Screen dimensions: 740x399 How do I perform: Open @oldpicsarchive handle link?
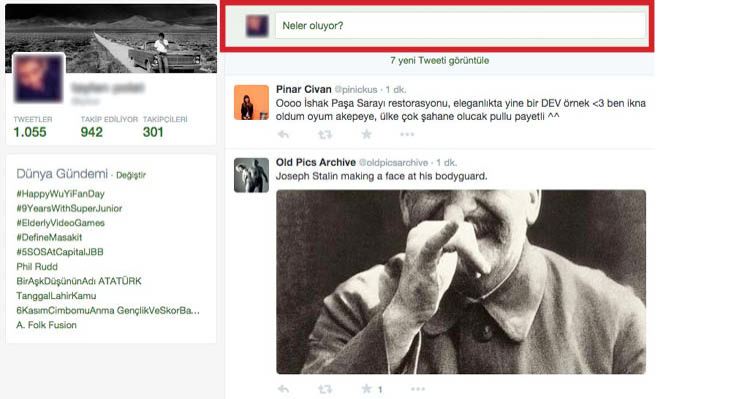pyautogui.click(x=393, y=163)
